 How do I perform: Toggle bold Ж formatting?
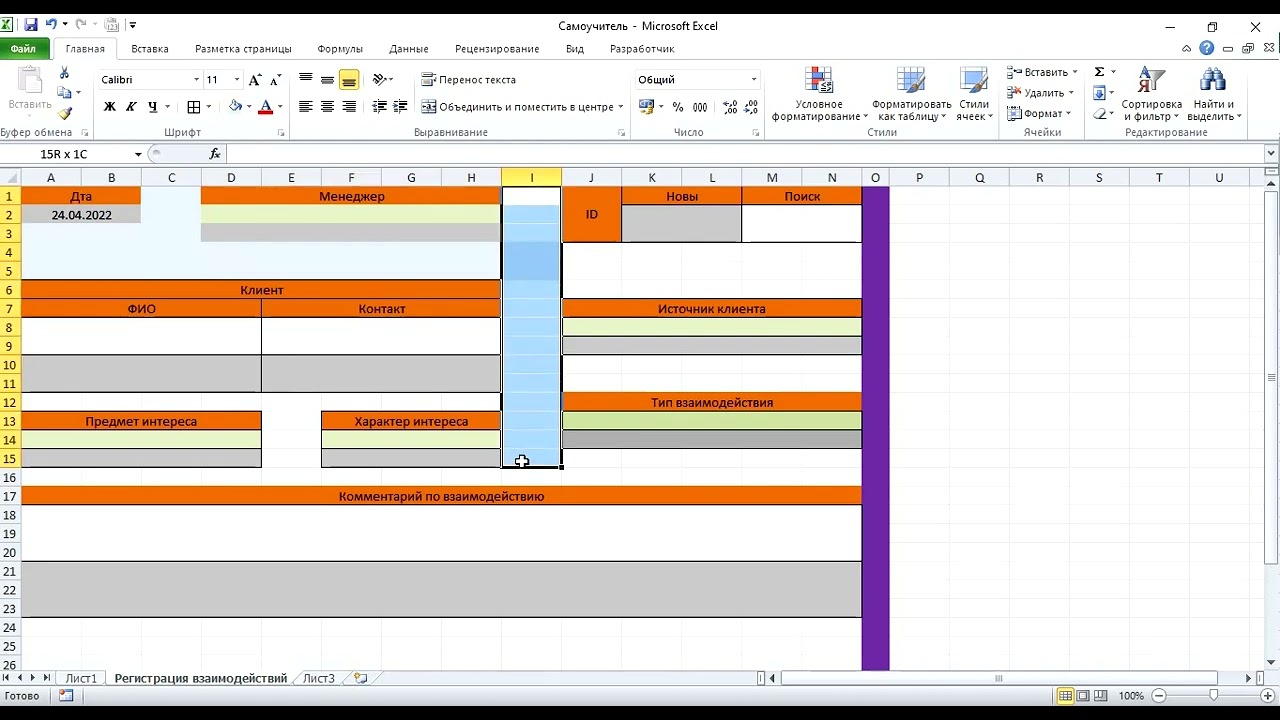109,107
